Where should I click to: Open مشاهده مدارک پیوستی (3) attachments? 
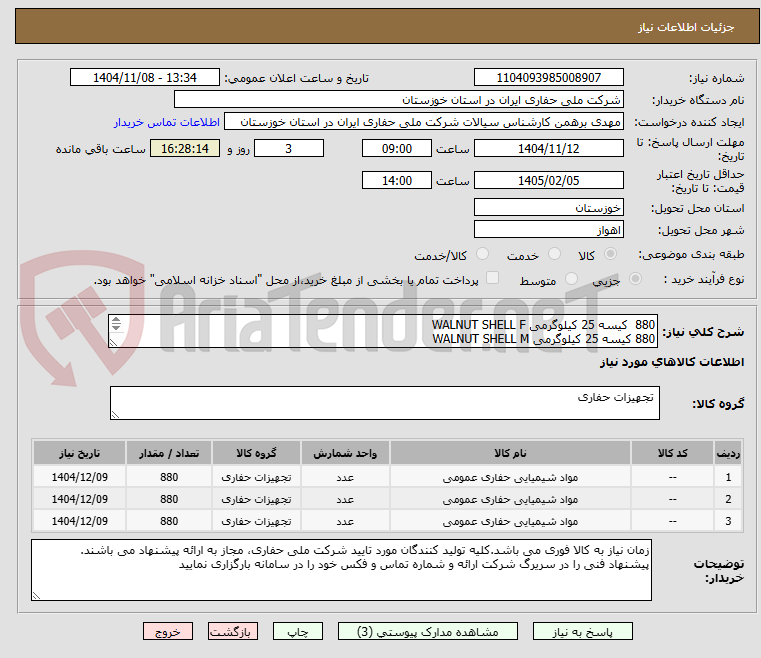click(x=428, y=631)
